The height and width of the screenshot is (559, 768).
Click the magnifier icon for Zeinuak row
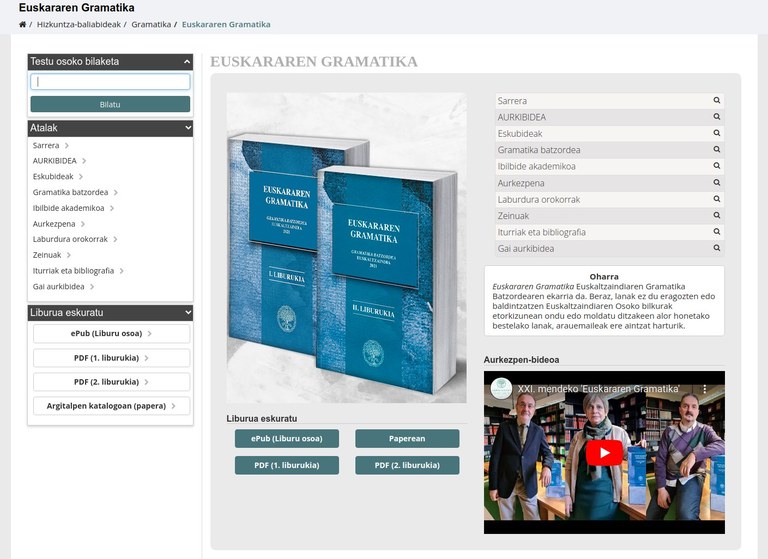coord(716,215)
